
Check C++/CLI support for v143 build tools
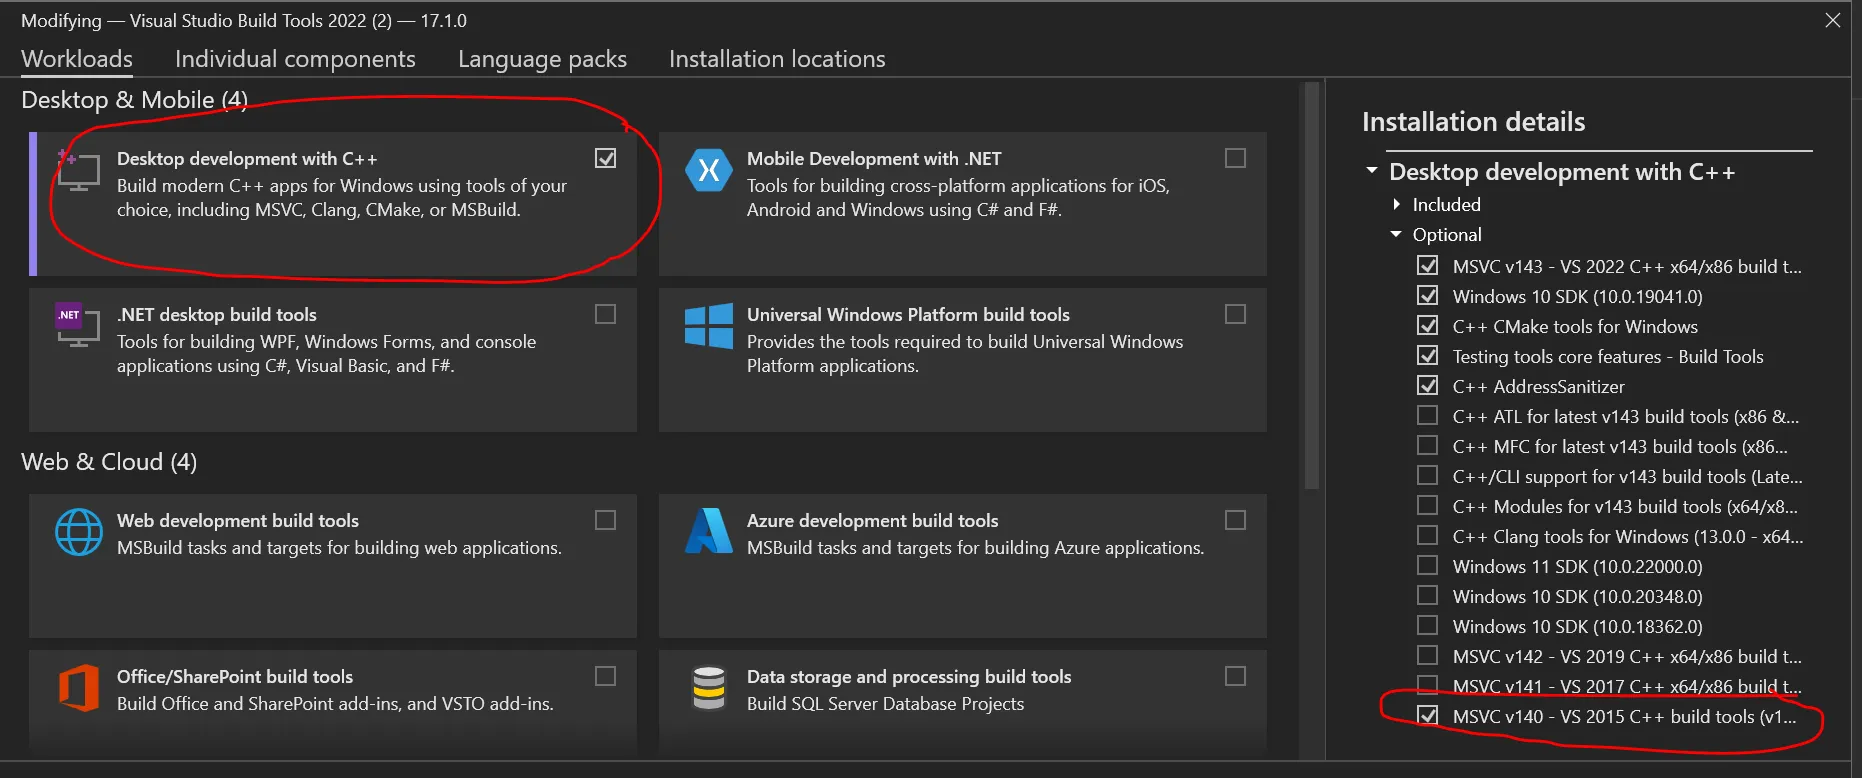click(x=1427, y=476)
